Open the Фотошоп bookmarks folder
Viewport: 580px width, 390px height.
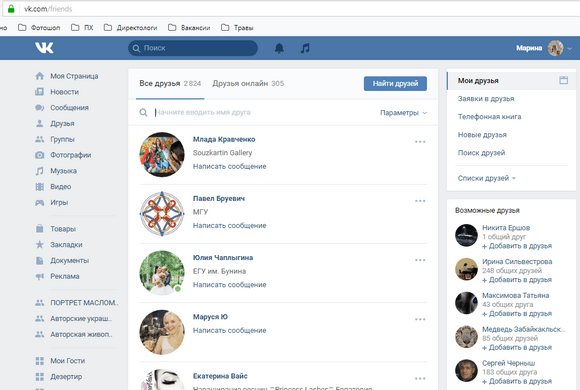coord(39,27)
